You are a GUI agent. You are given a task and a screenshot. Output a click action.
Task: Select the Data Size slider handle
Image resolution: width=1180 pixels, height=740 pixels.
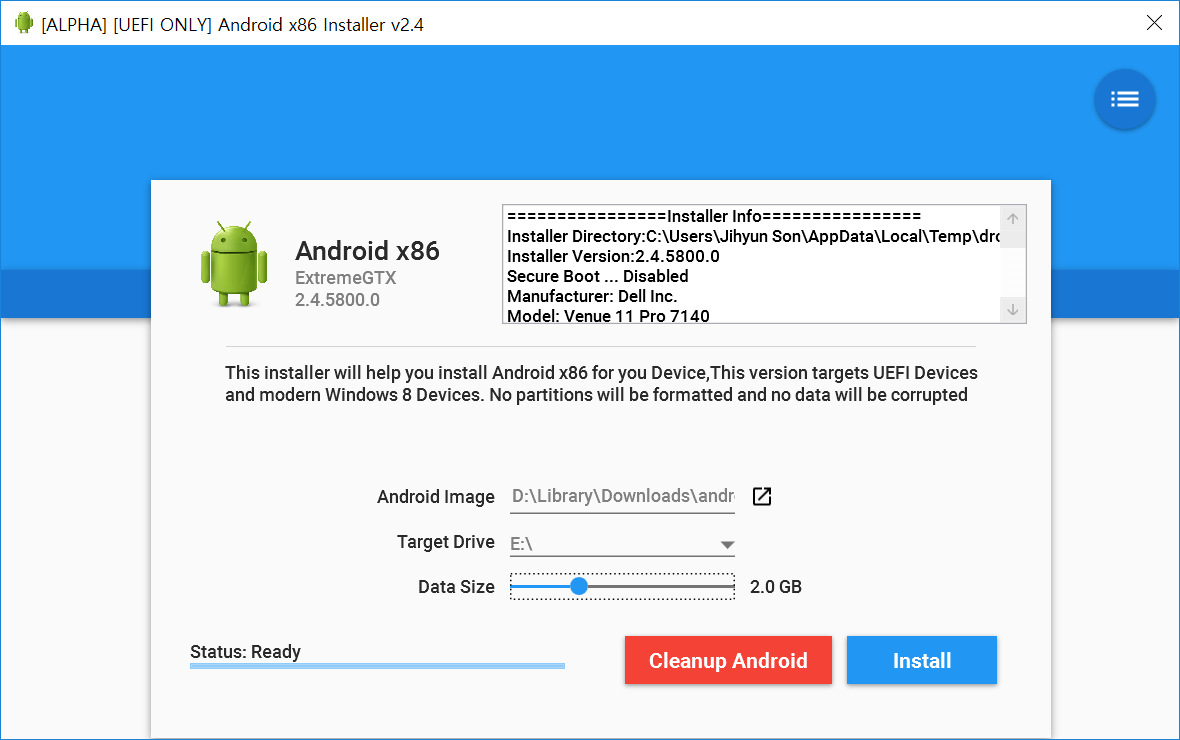(x=578, y=586)
